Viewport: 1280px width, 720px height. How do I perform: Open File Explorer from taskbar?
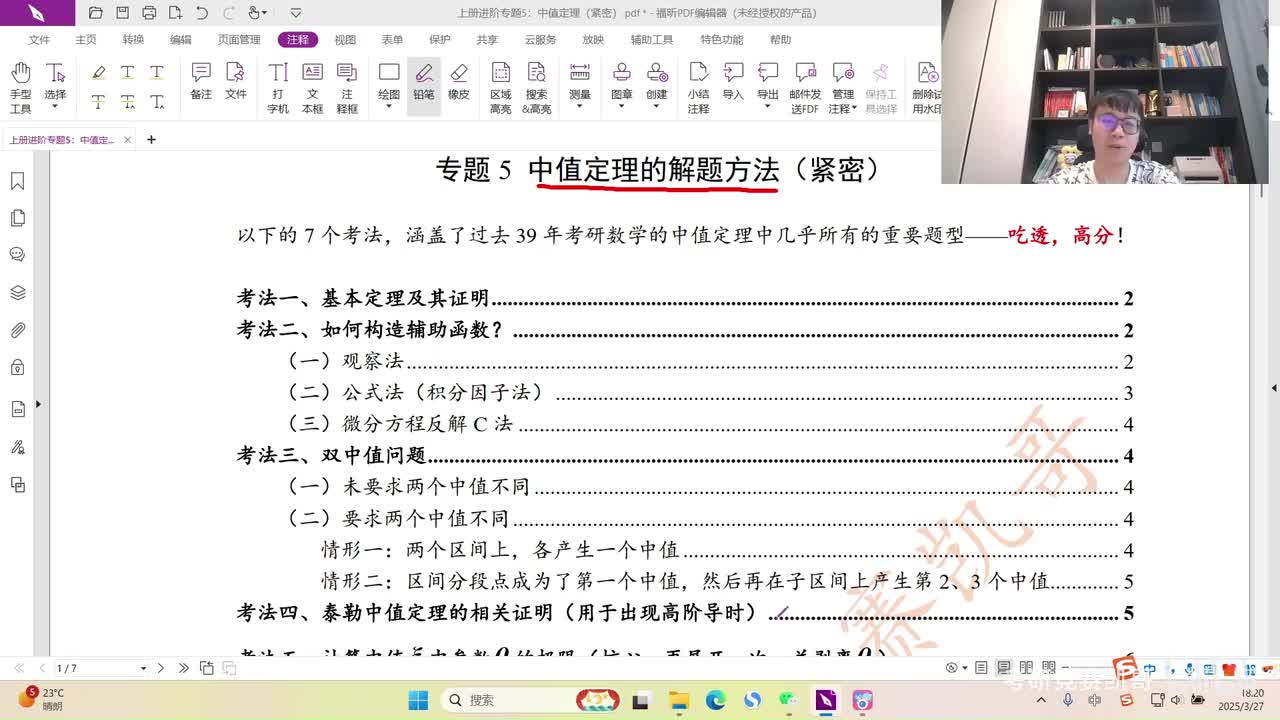click(678, 700)
